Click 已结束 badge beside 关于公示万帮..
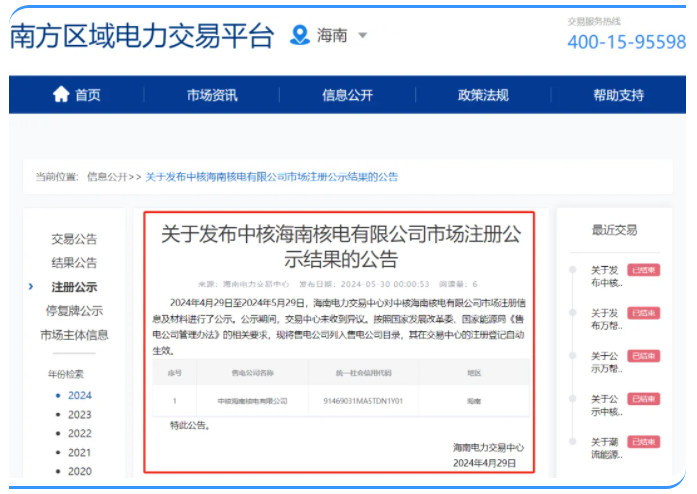 (x=644, y=356)
